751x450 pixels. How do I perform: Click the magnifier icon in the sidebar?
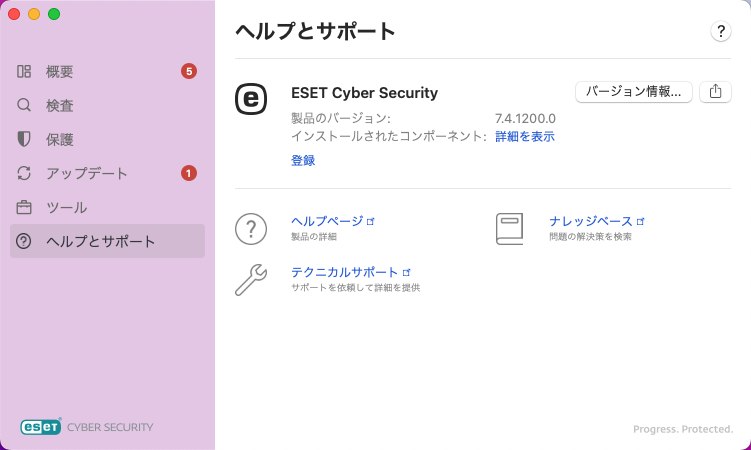tap(24, 105)
